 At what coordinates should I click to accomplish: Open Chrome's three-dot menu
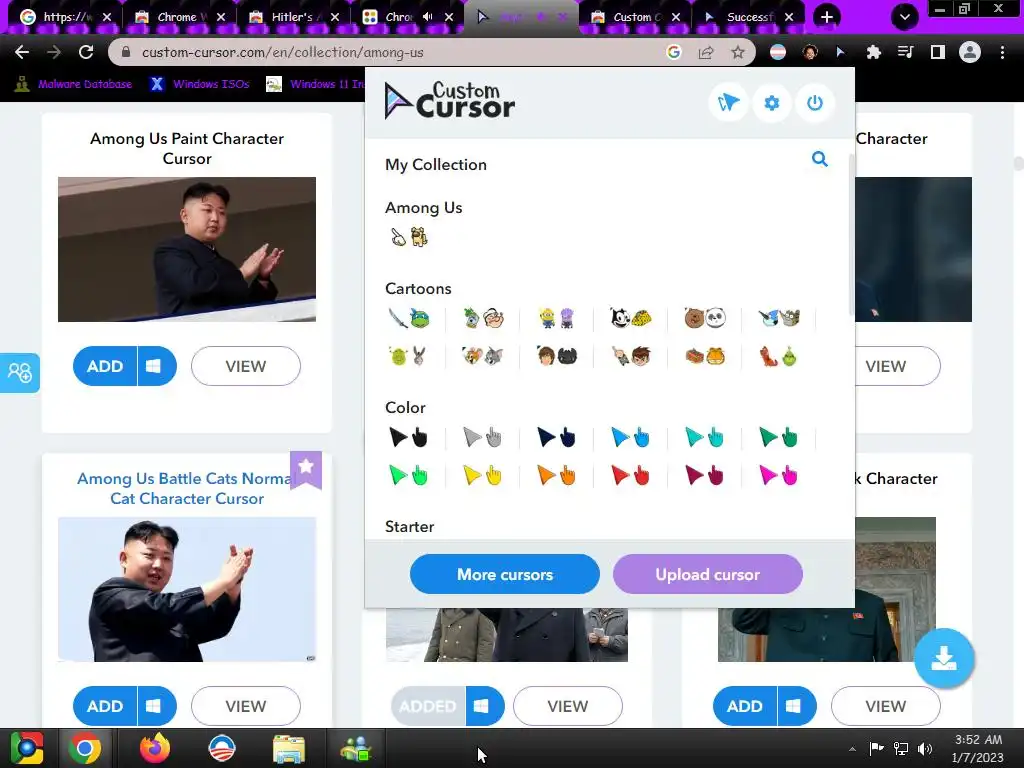(1002, 52)
